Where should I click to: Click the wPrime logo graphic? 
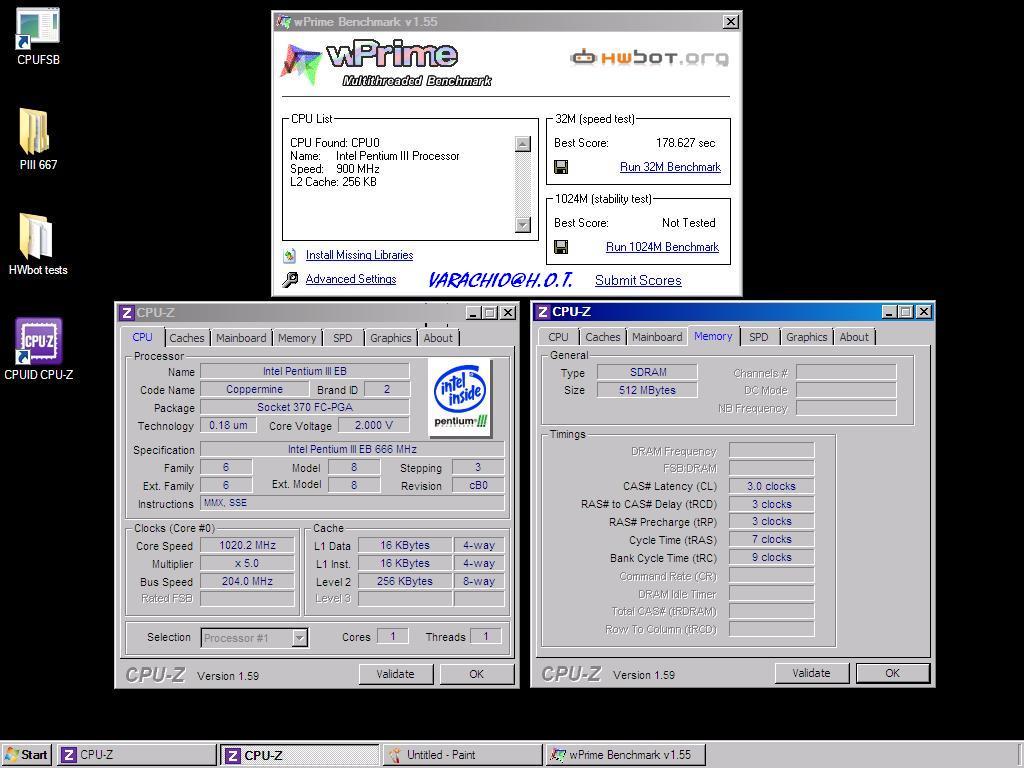[385, 63]
